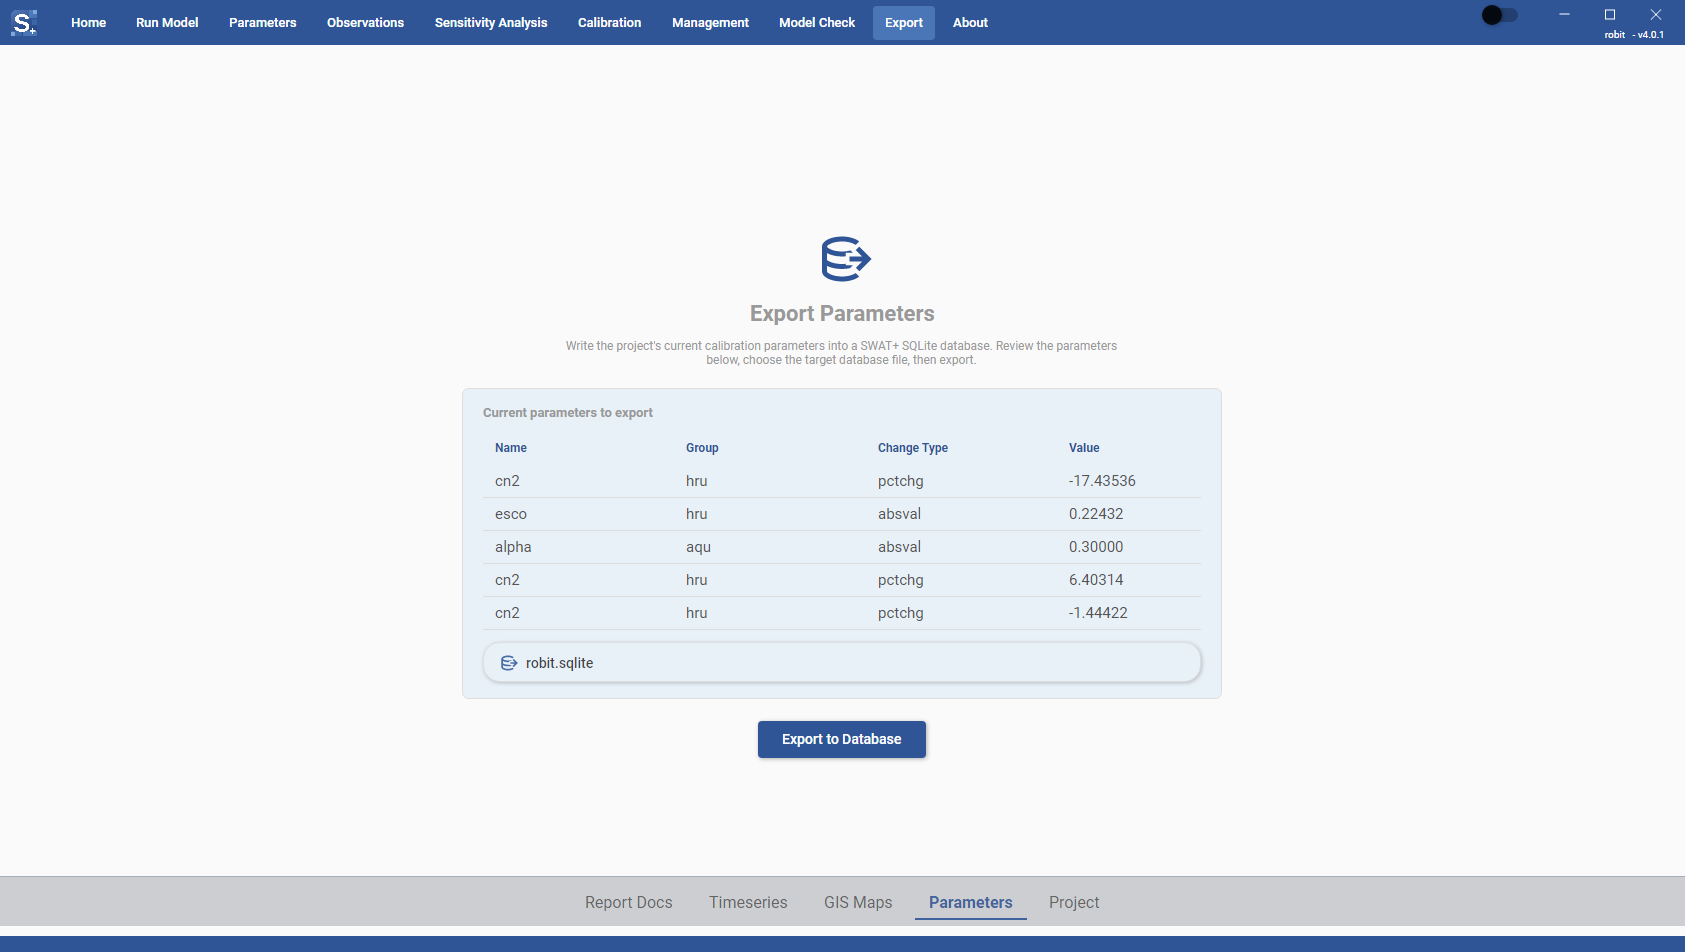Toggle the dark mode switch
The width and height of the screenshot is (1685, 952).
pos(1499,15)
